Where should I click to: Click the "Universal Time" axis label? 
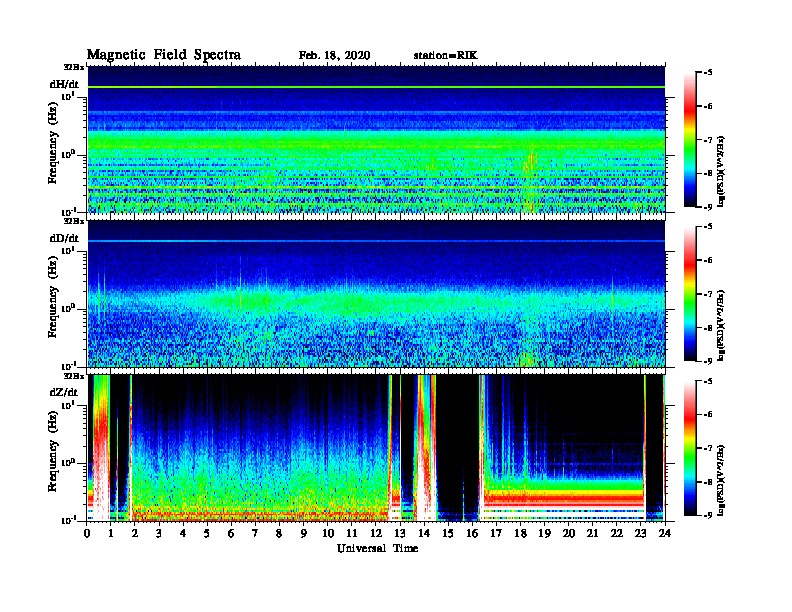click(377, 548)
